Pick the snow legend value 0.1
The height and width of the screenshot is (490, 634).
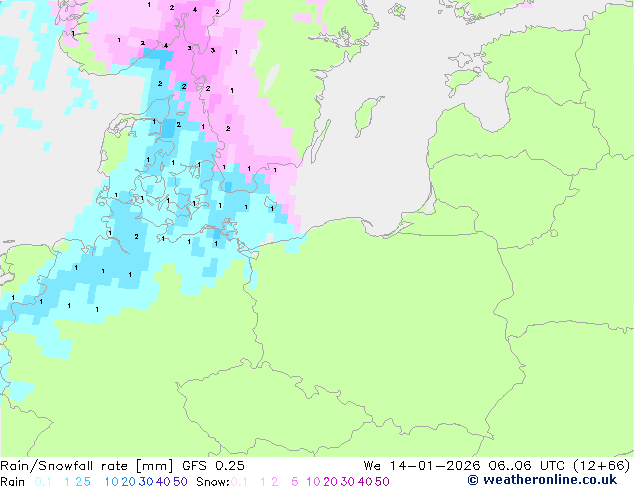point(239,482)
